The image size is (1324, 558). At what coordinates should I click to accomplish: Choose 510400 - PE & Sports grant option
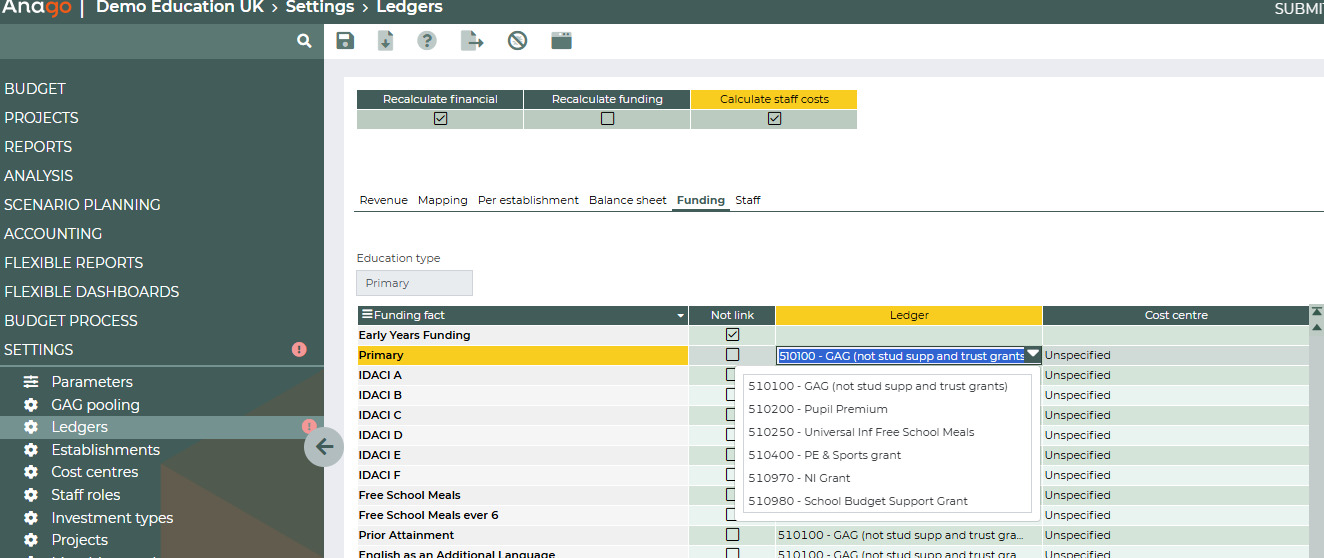pyautogui.click(x=824, y=455)
